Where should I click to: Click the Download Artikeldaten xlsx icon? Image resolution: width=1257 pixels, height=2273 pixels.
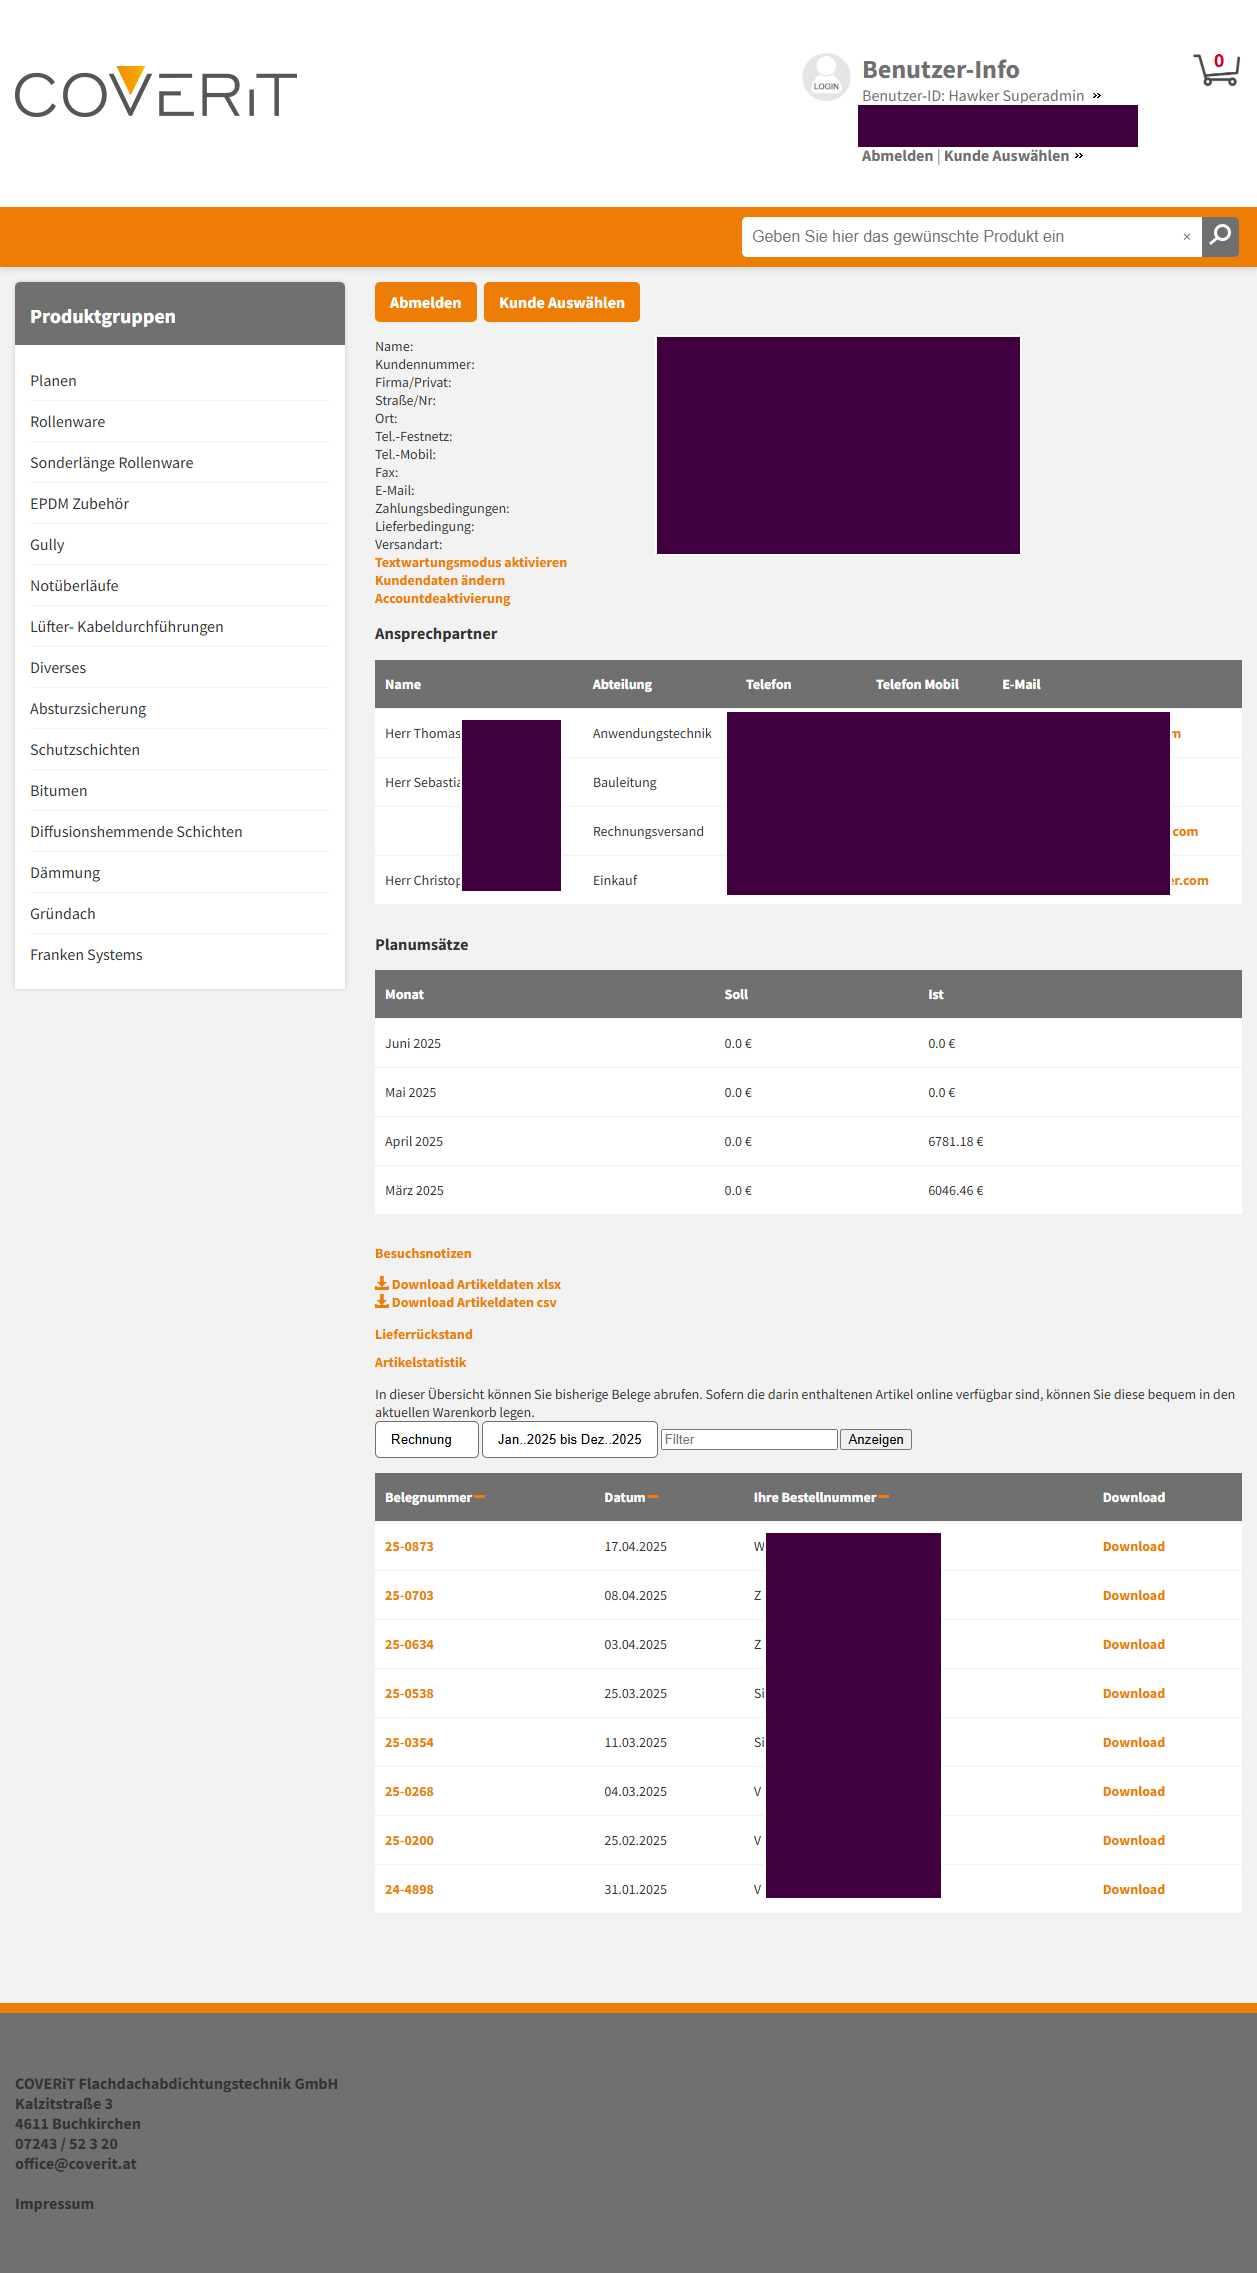(382, 1284)
